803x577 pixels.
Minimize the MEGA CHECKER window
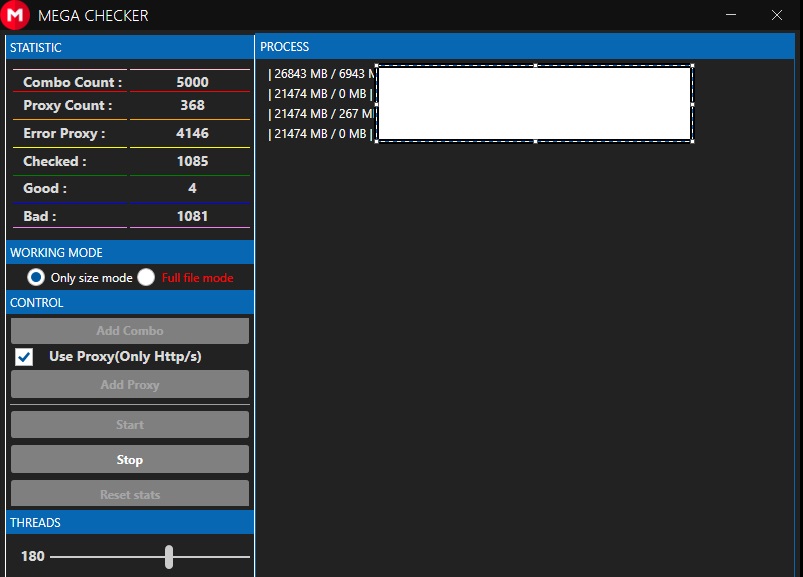[x=732, y=15]
